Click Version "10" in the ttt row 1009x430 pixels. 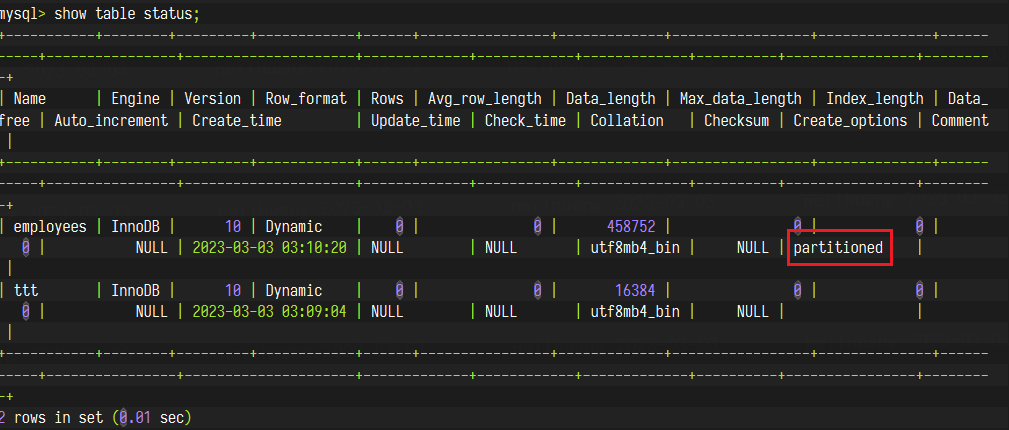click(x=232, y=290)
